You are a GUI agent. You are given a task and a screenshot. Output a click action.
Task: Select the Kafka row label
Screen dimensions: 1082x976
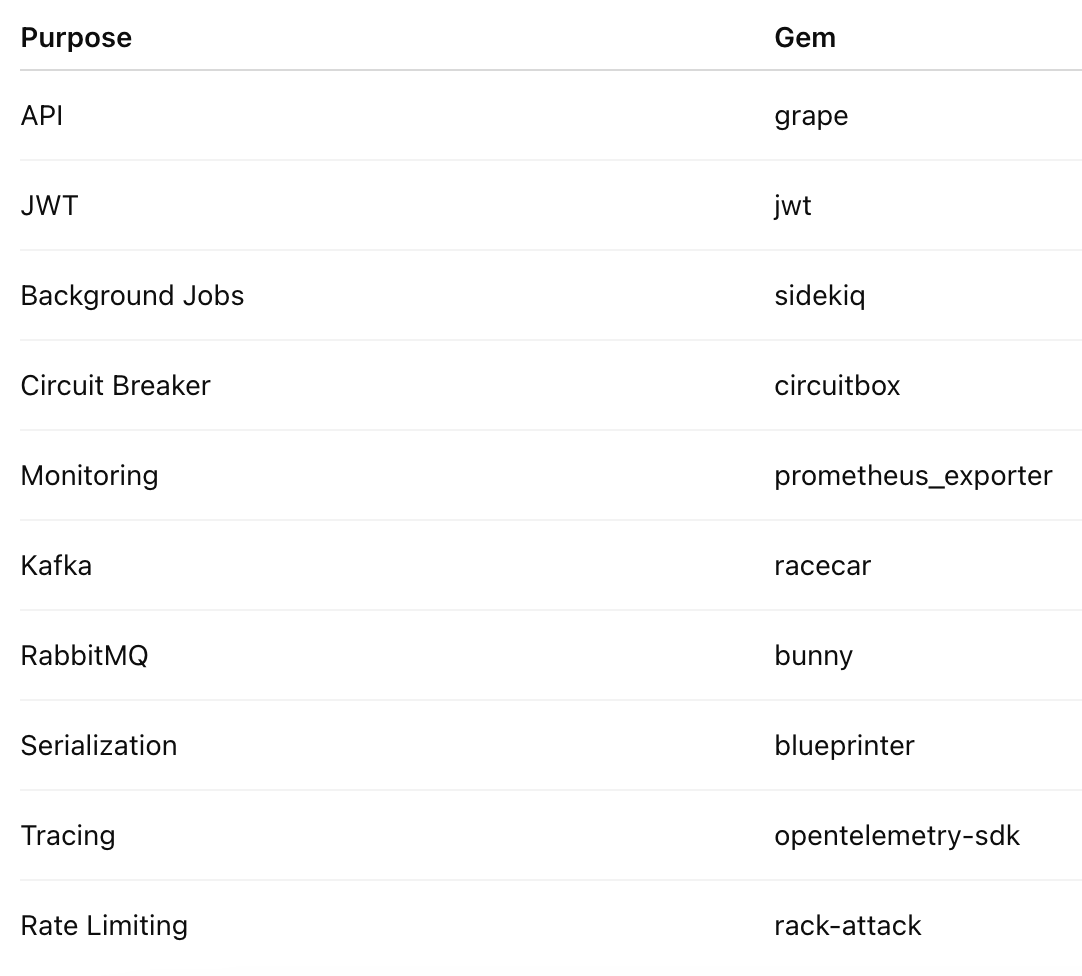click(56, 566)
